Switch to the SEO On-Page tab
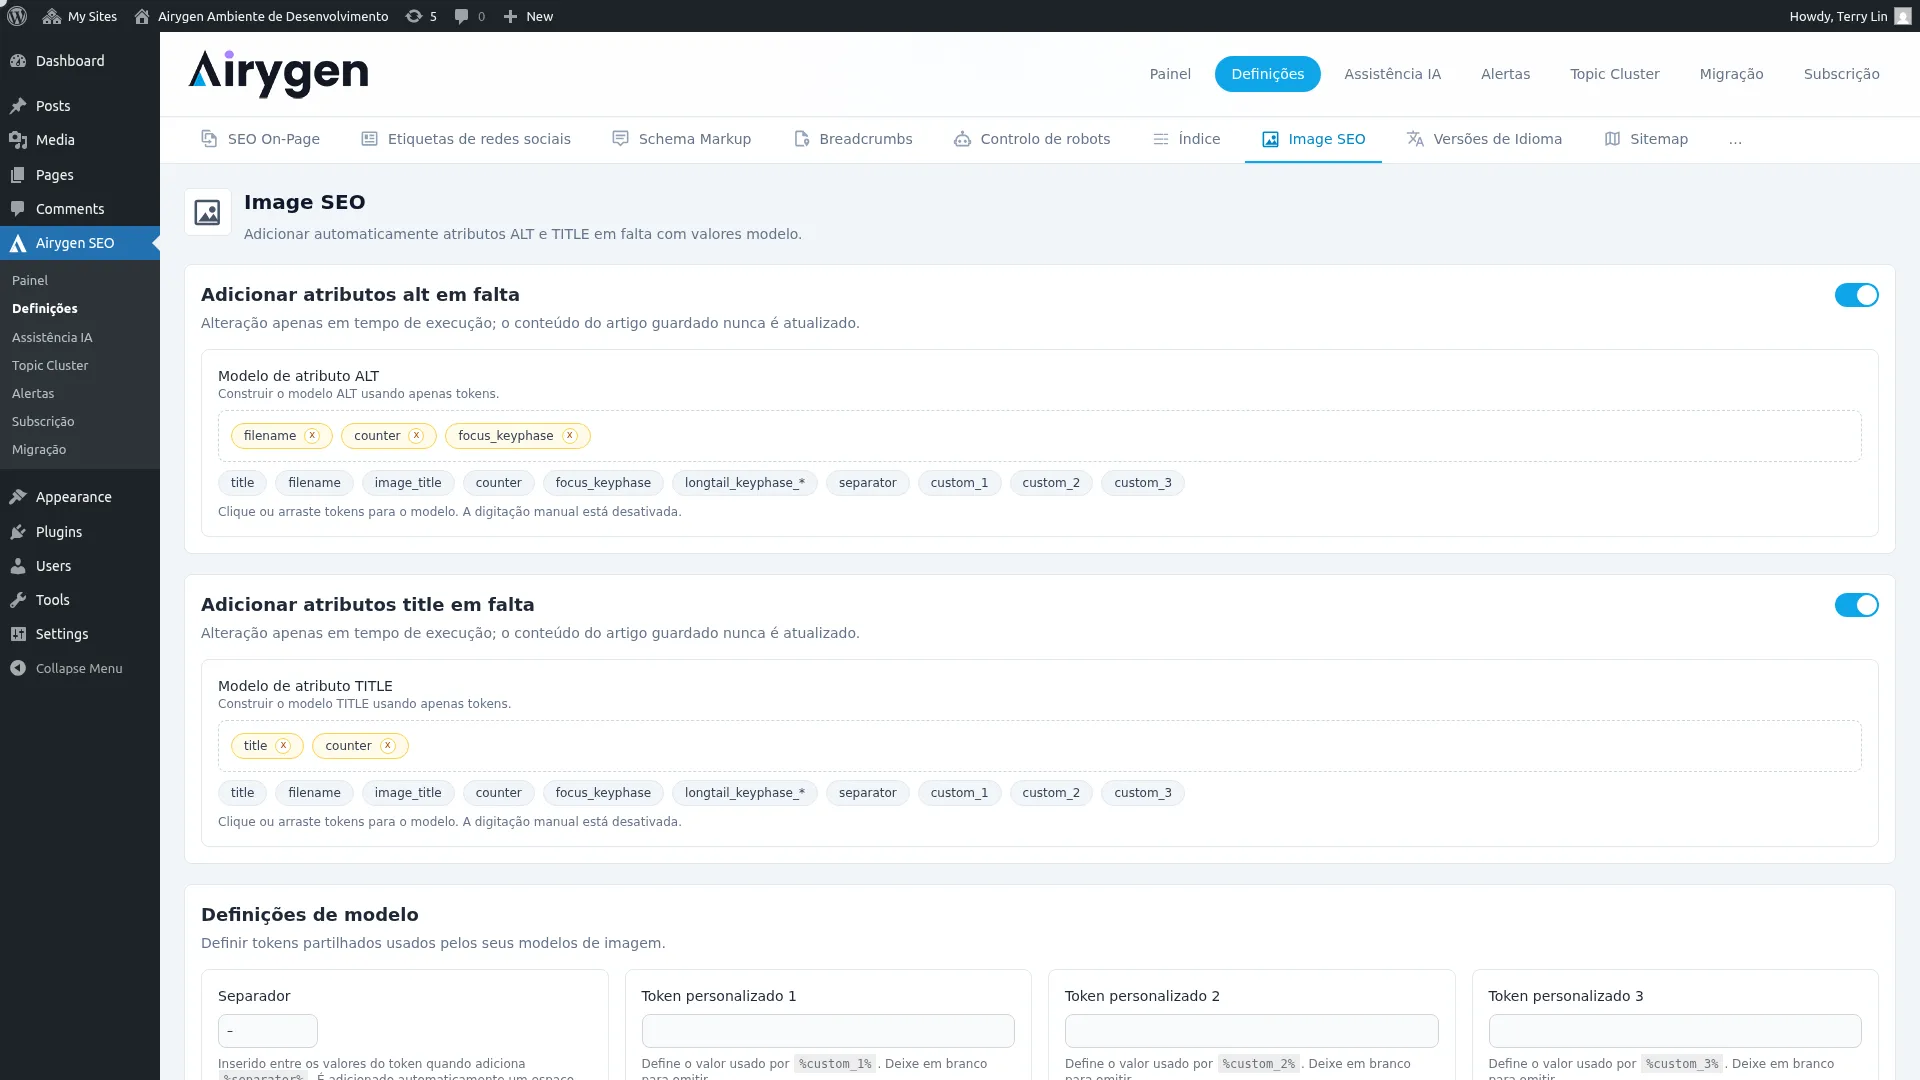The height and width of the screenshot is (1080, 1920). [x=260, y=139]
